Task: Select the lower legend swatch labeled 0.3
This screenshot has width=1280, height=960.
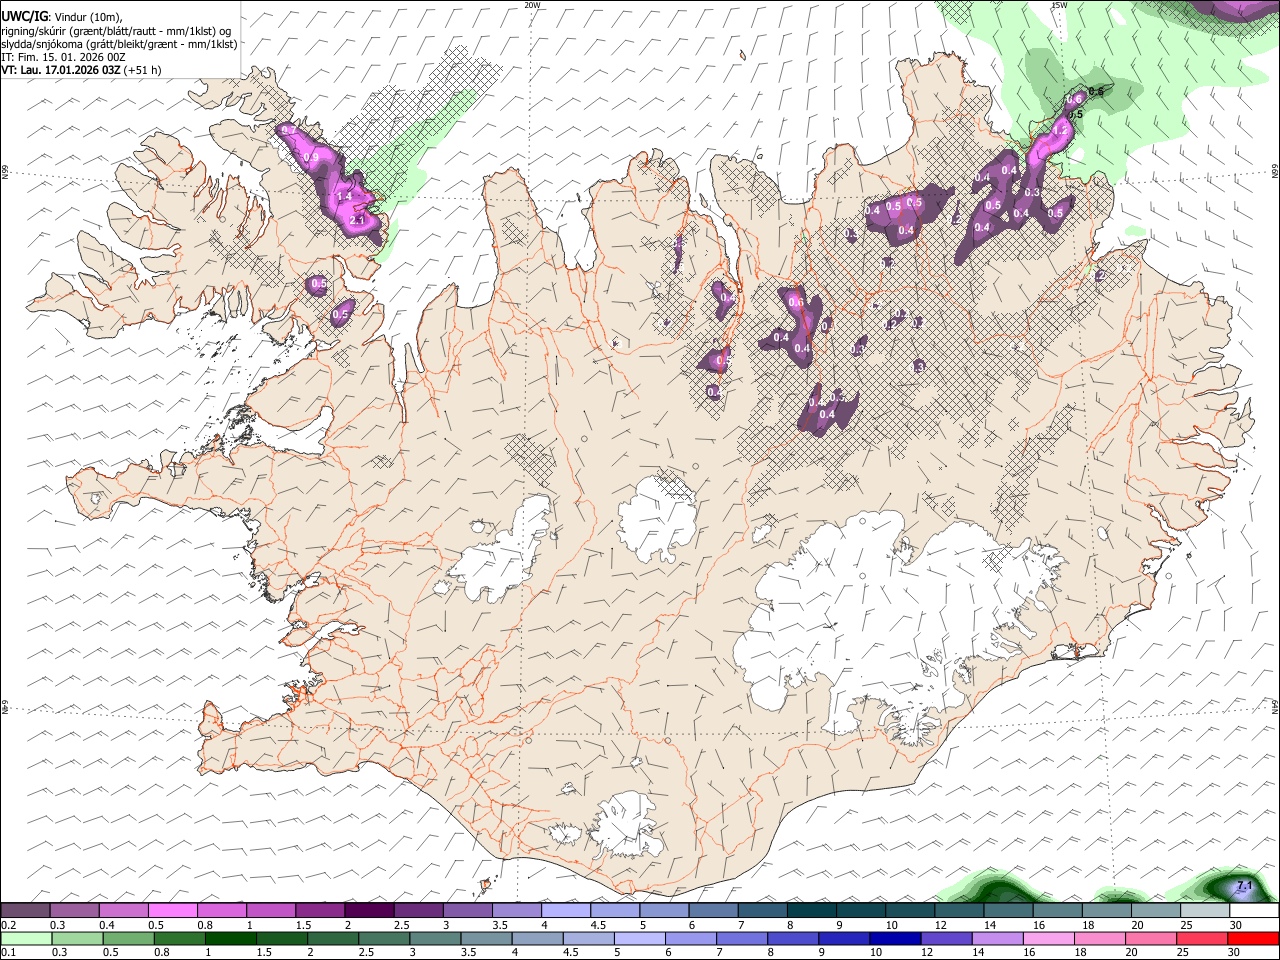Action: (75, 938)
